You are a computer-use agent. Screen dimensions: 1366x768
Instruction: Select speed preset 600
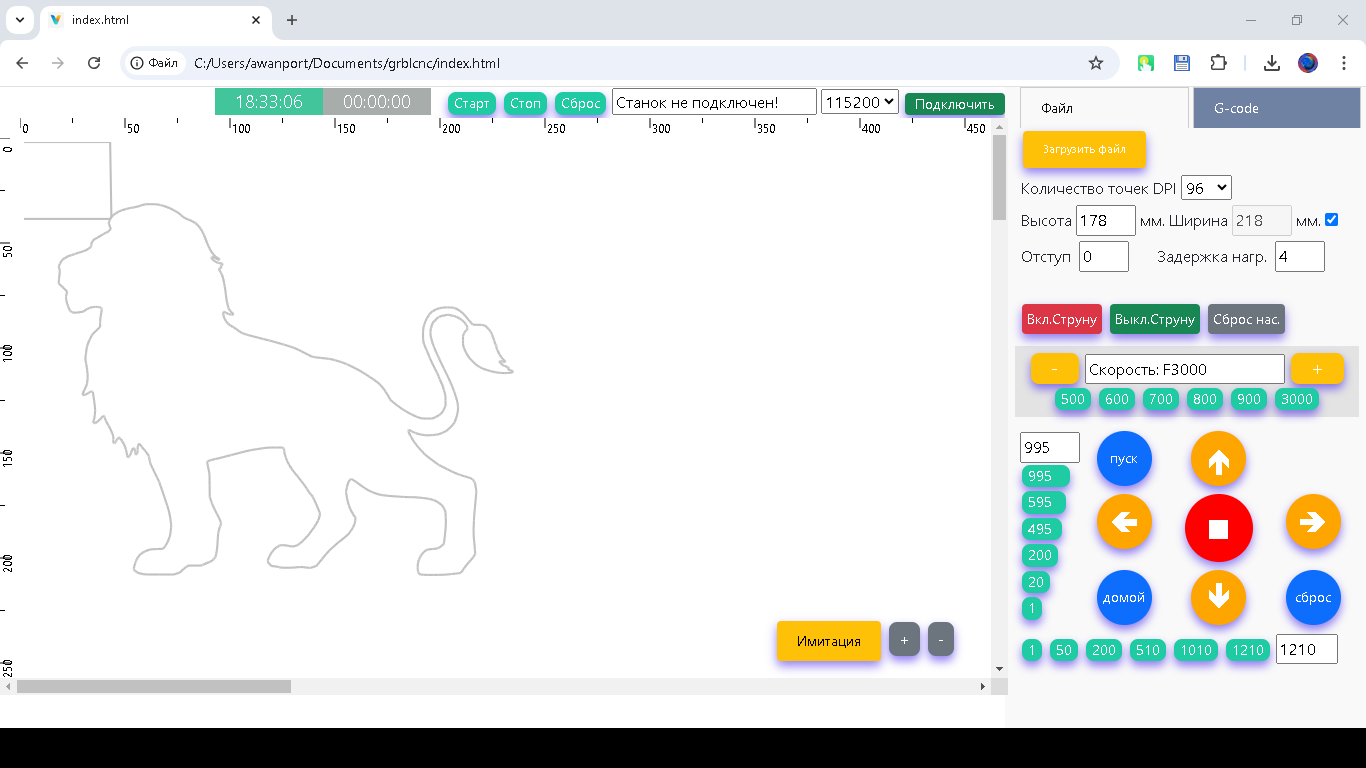pyautogui.click(x=1117, y=399)
